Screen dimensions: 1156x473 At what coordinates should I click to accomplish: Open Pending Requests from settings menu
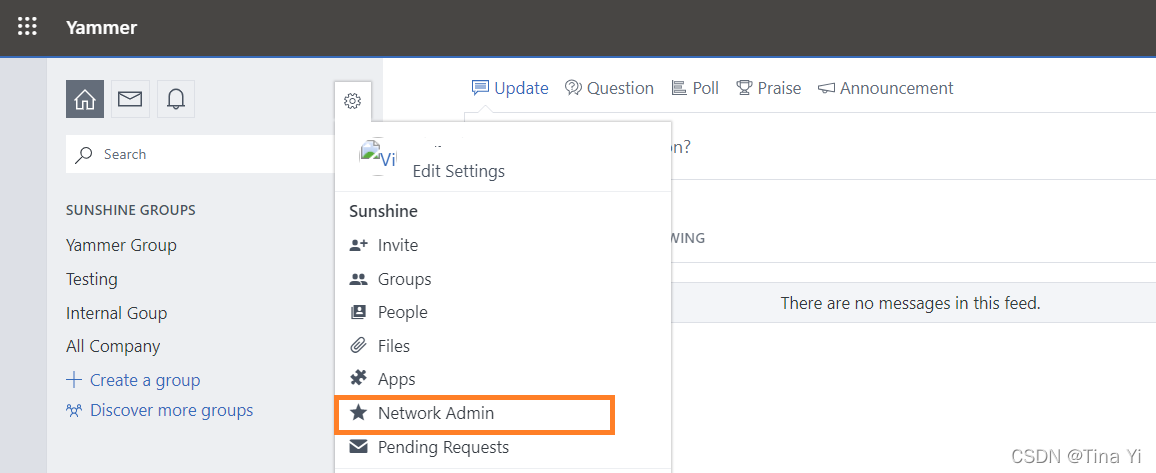tap(443, 447)
